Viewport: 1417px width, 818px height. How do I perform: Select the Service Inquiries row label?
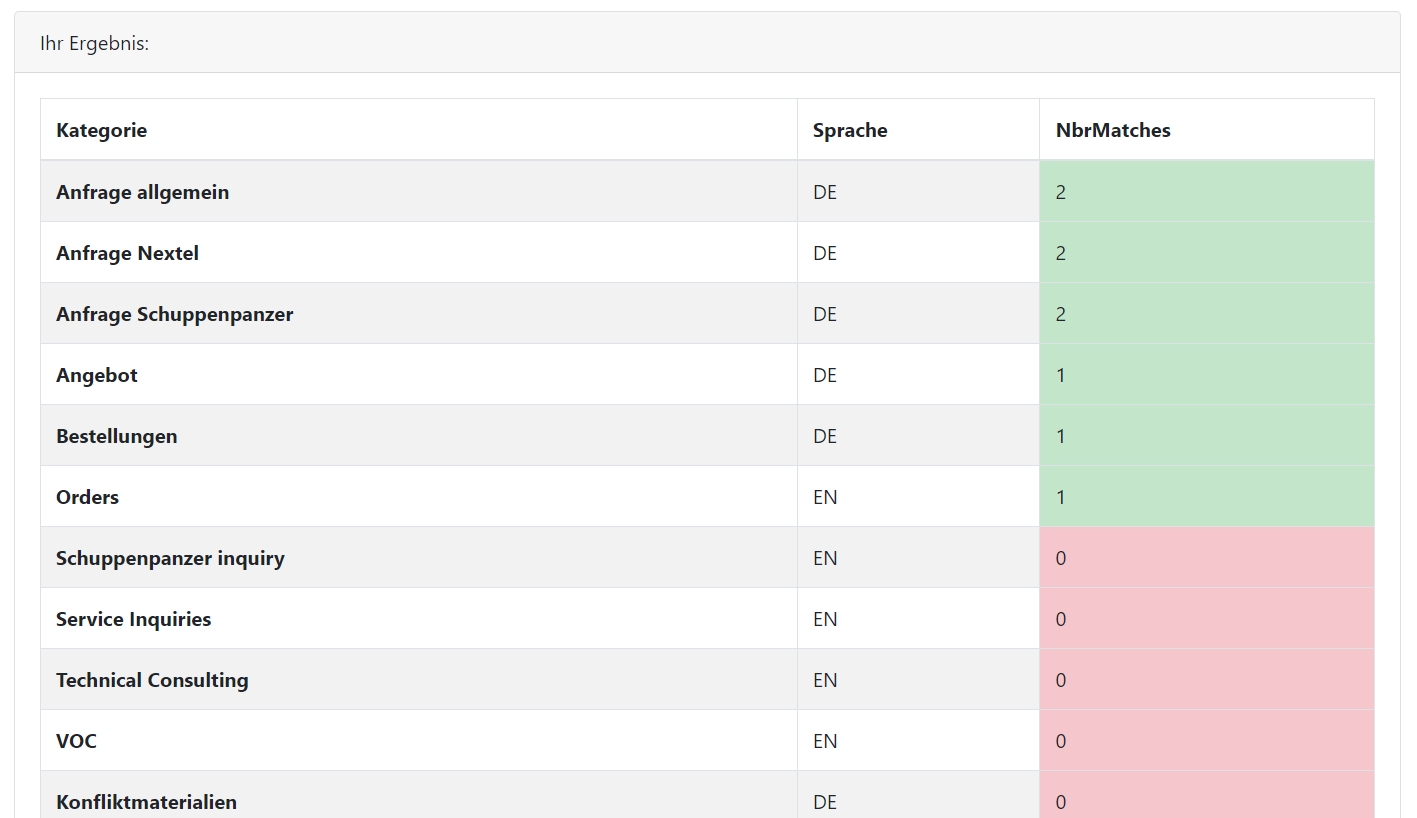(x=134, y=619)
